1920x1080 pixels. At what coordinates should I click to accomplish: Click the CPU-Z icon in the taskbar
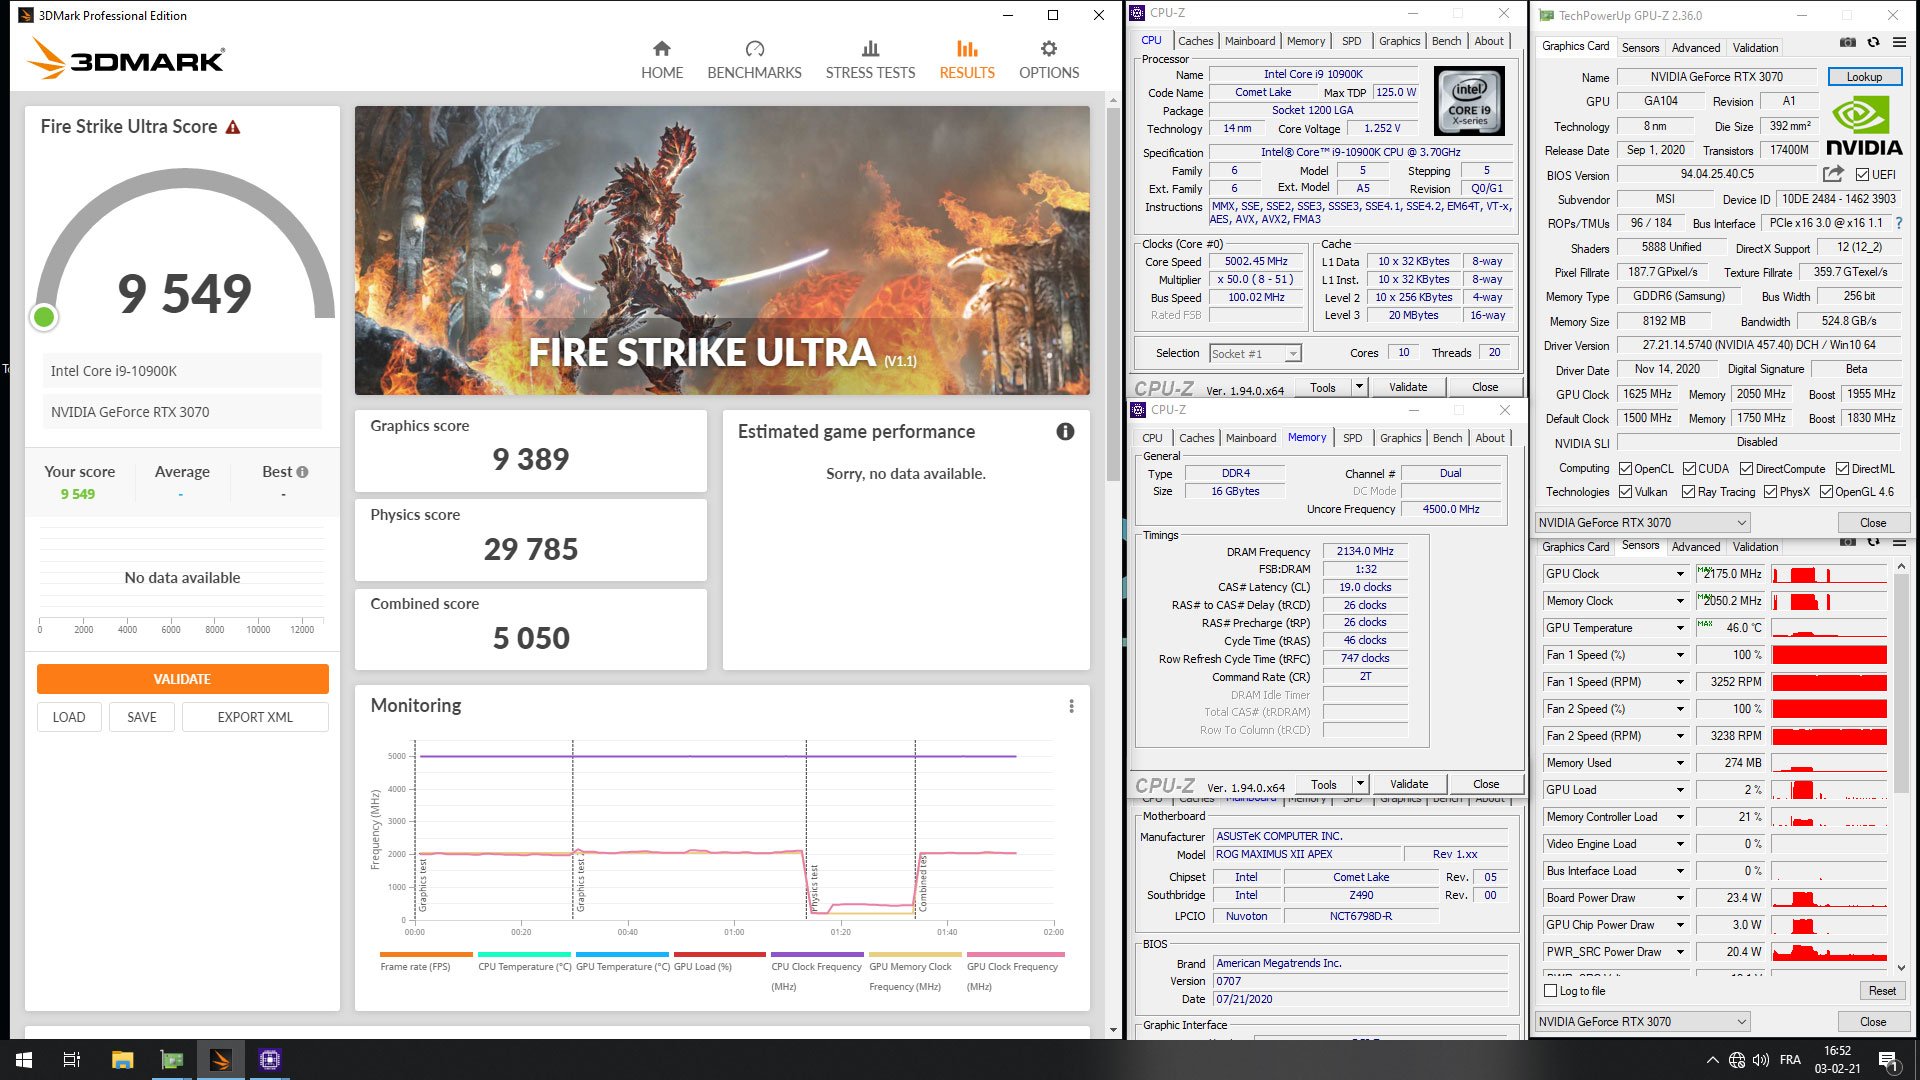(269, 1060)
